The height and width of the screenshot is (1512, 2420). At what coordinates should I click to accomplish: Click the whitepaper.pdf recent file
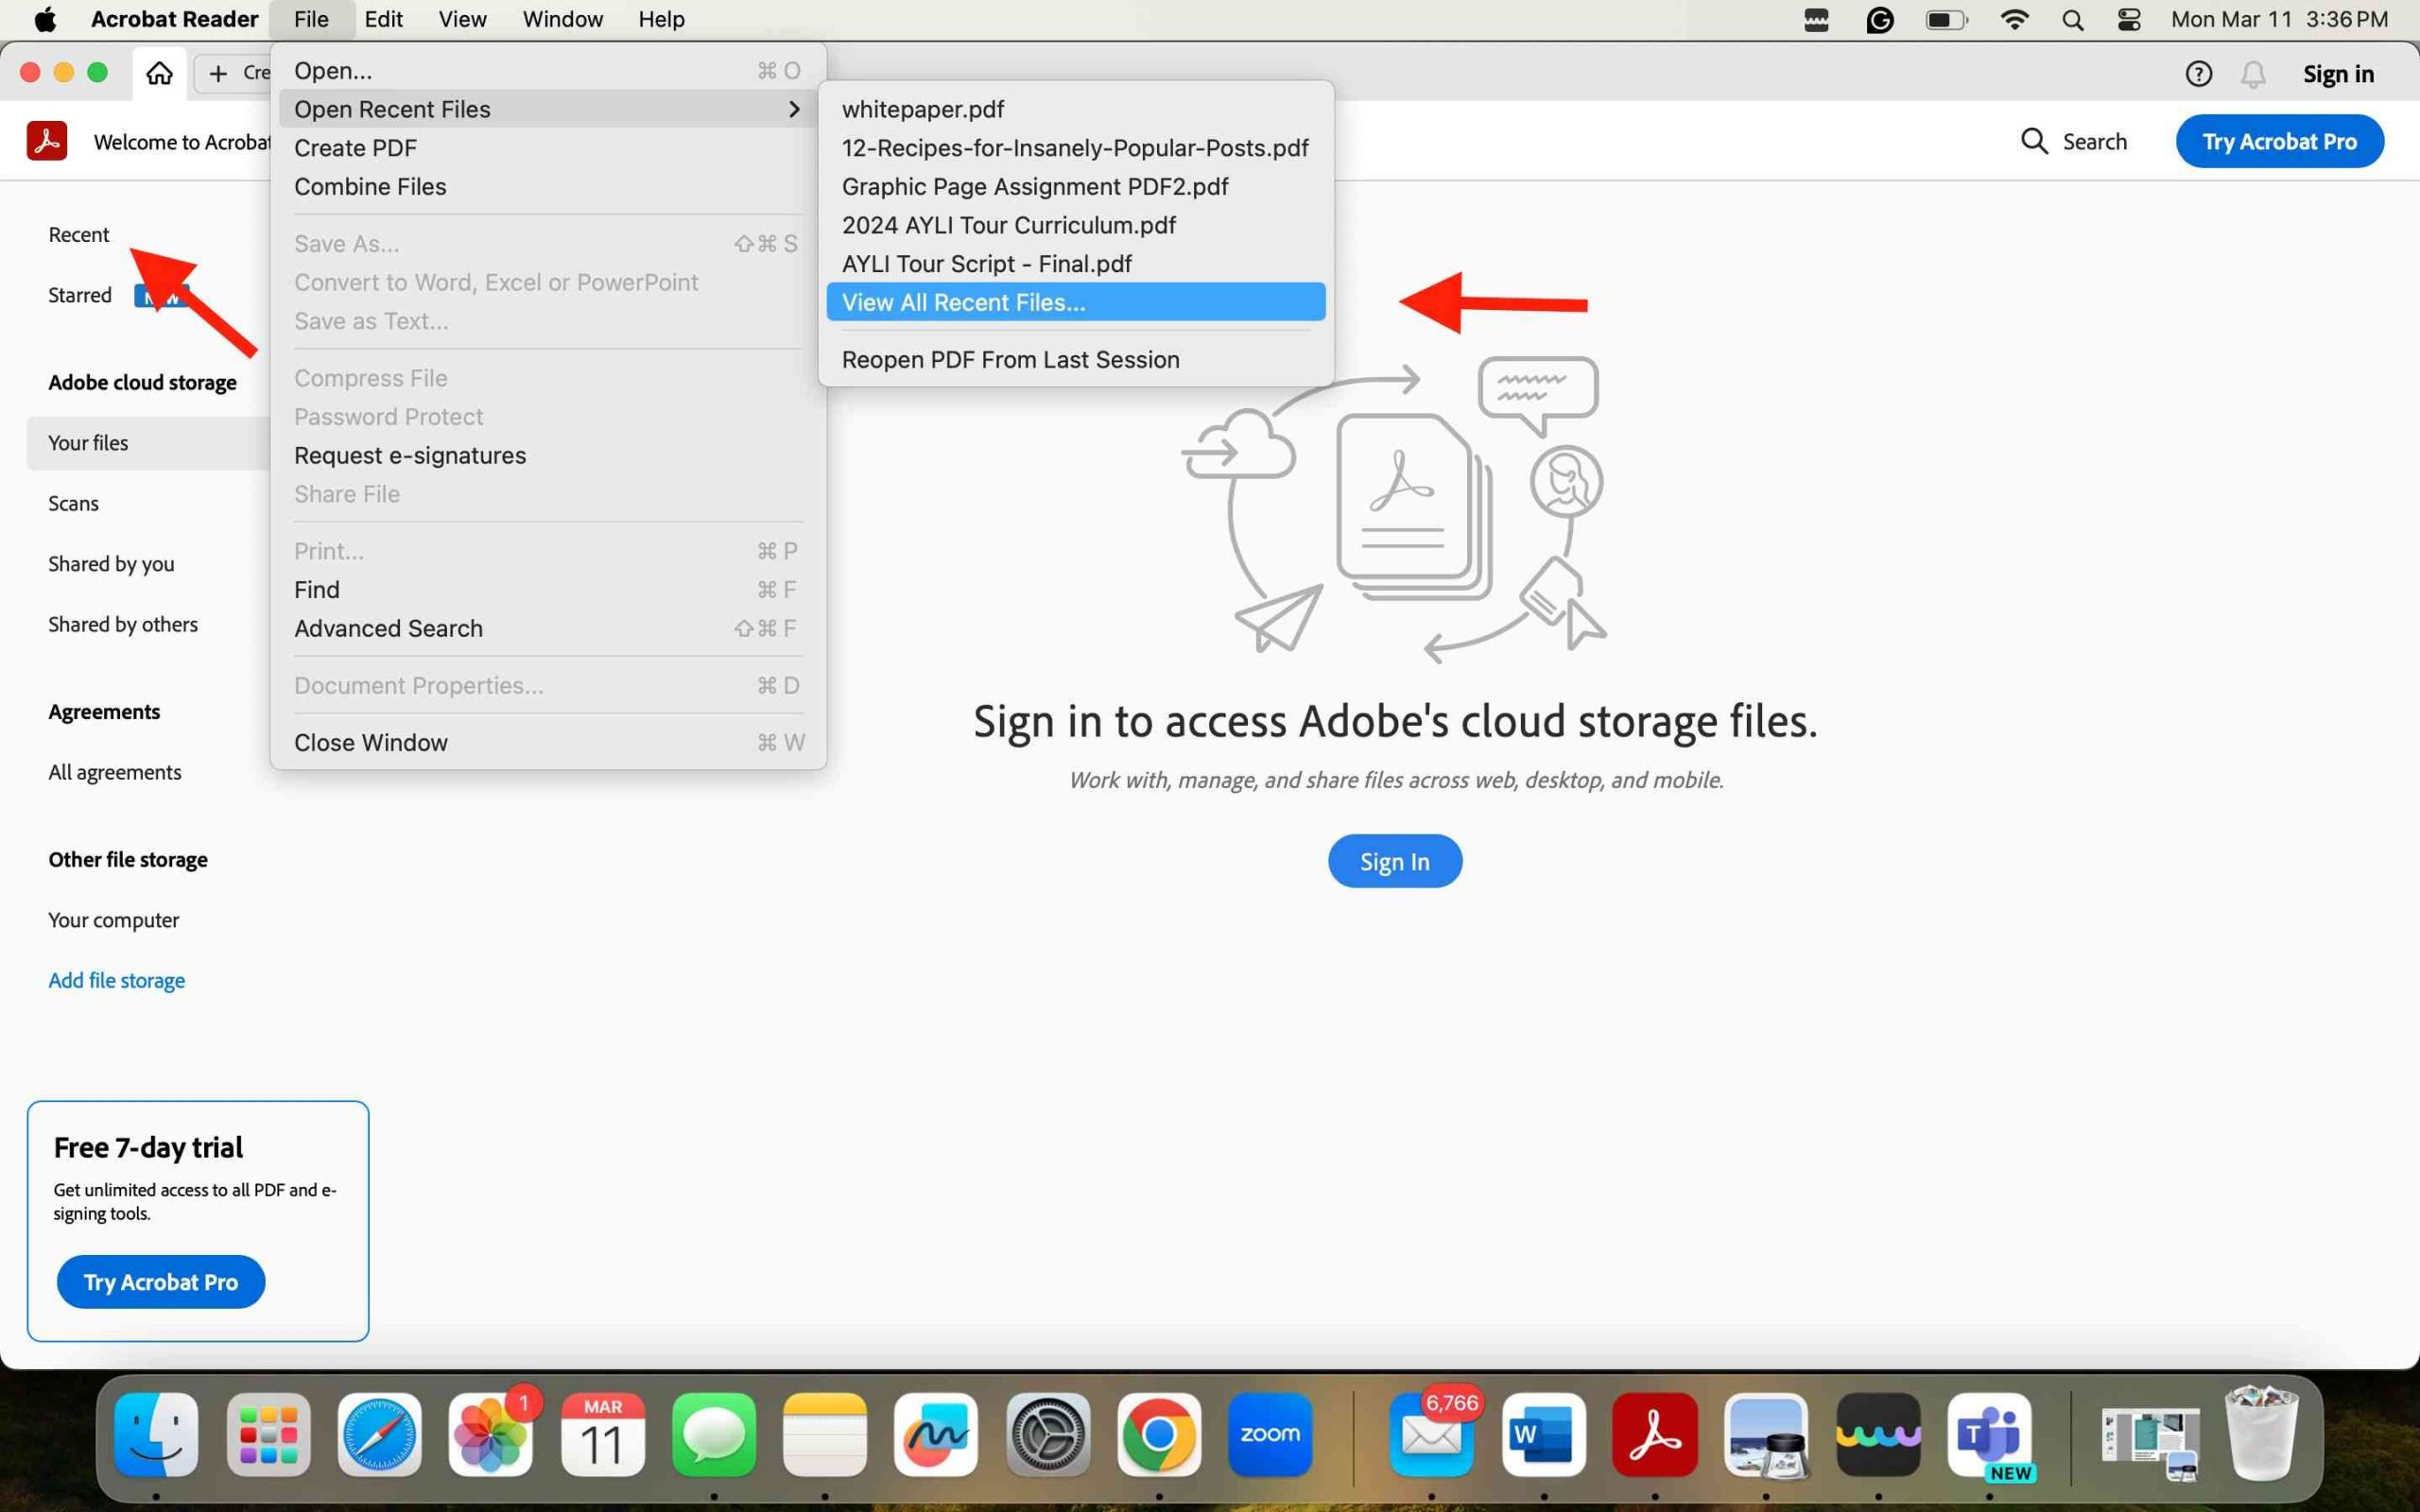tap(922, 108)
